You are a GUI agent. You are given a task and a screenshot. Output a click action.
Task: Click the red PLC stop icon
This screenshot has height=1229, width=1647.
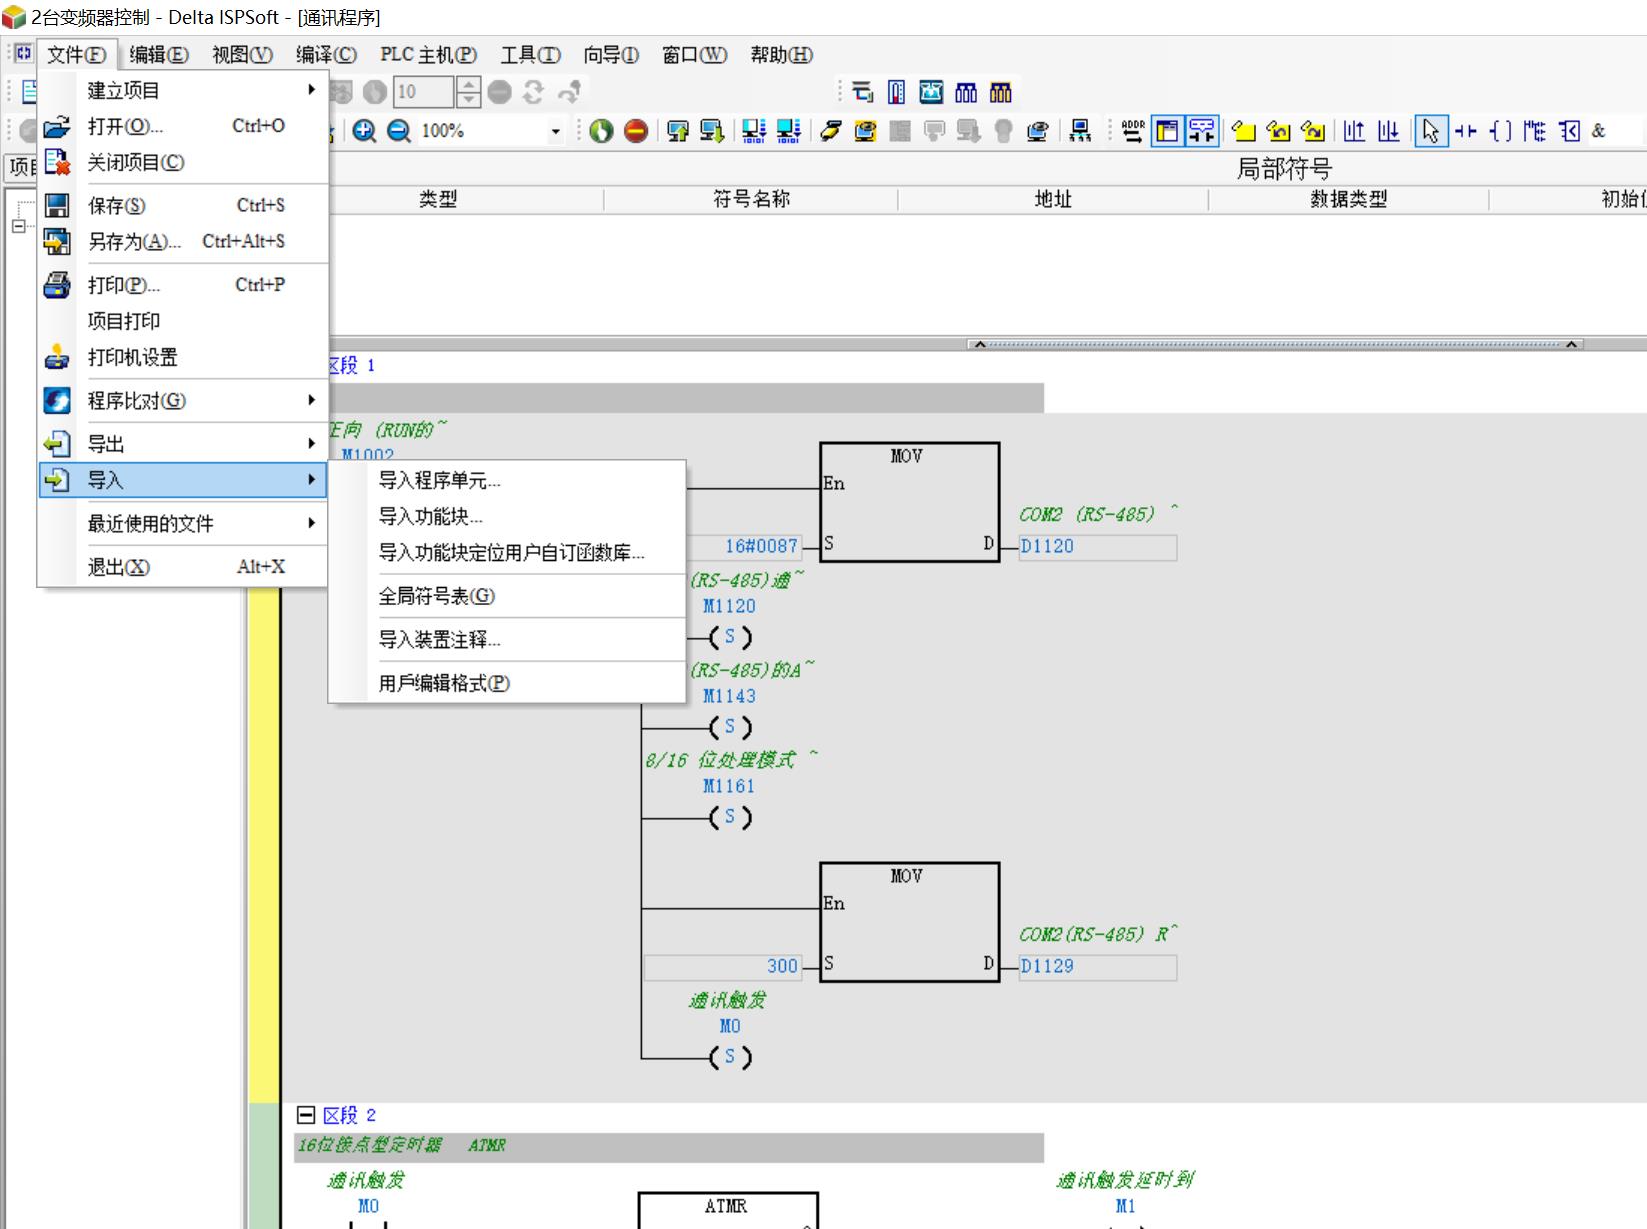[636, 131]
